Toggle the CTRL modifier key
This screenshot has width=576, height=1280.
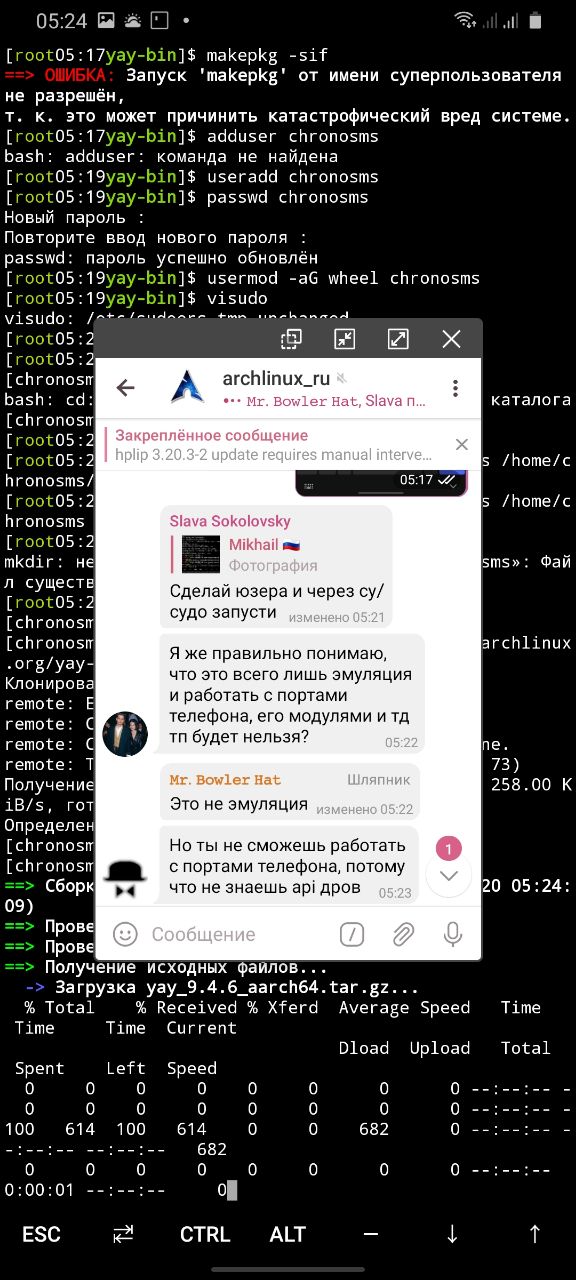(205, 1234)
